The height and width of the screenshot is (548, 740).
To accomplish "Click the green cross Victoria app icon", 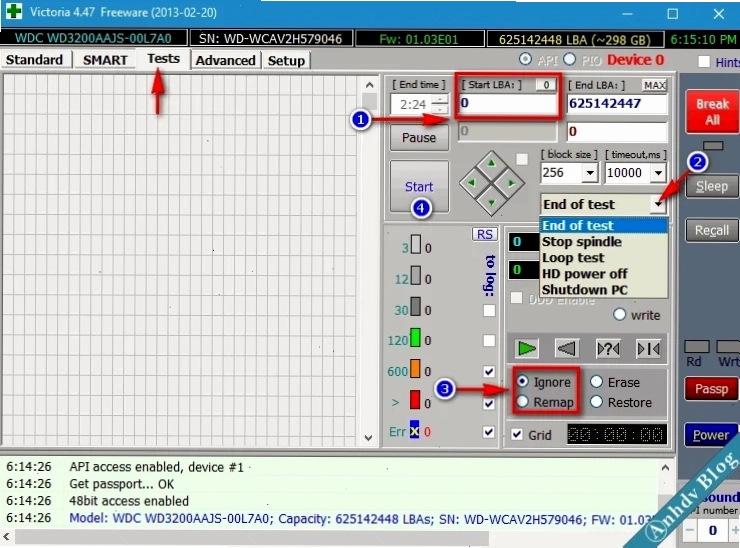I will [x=13, y=11].
